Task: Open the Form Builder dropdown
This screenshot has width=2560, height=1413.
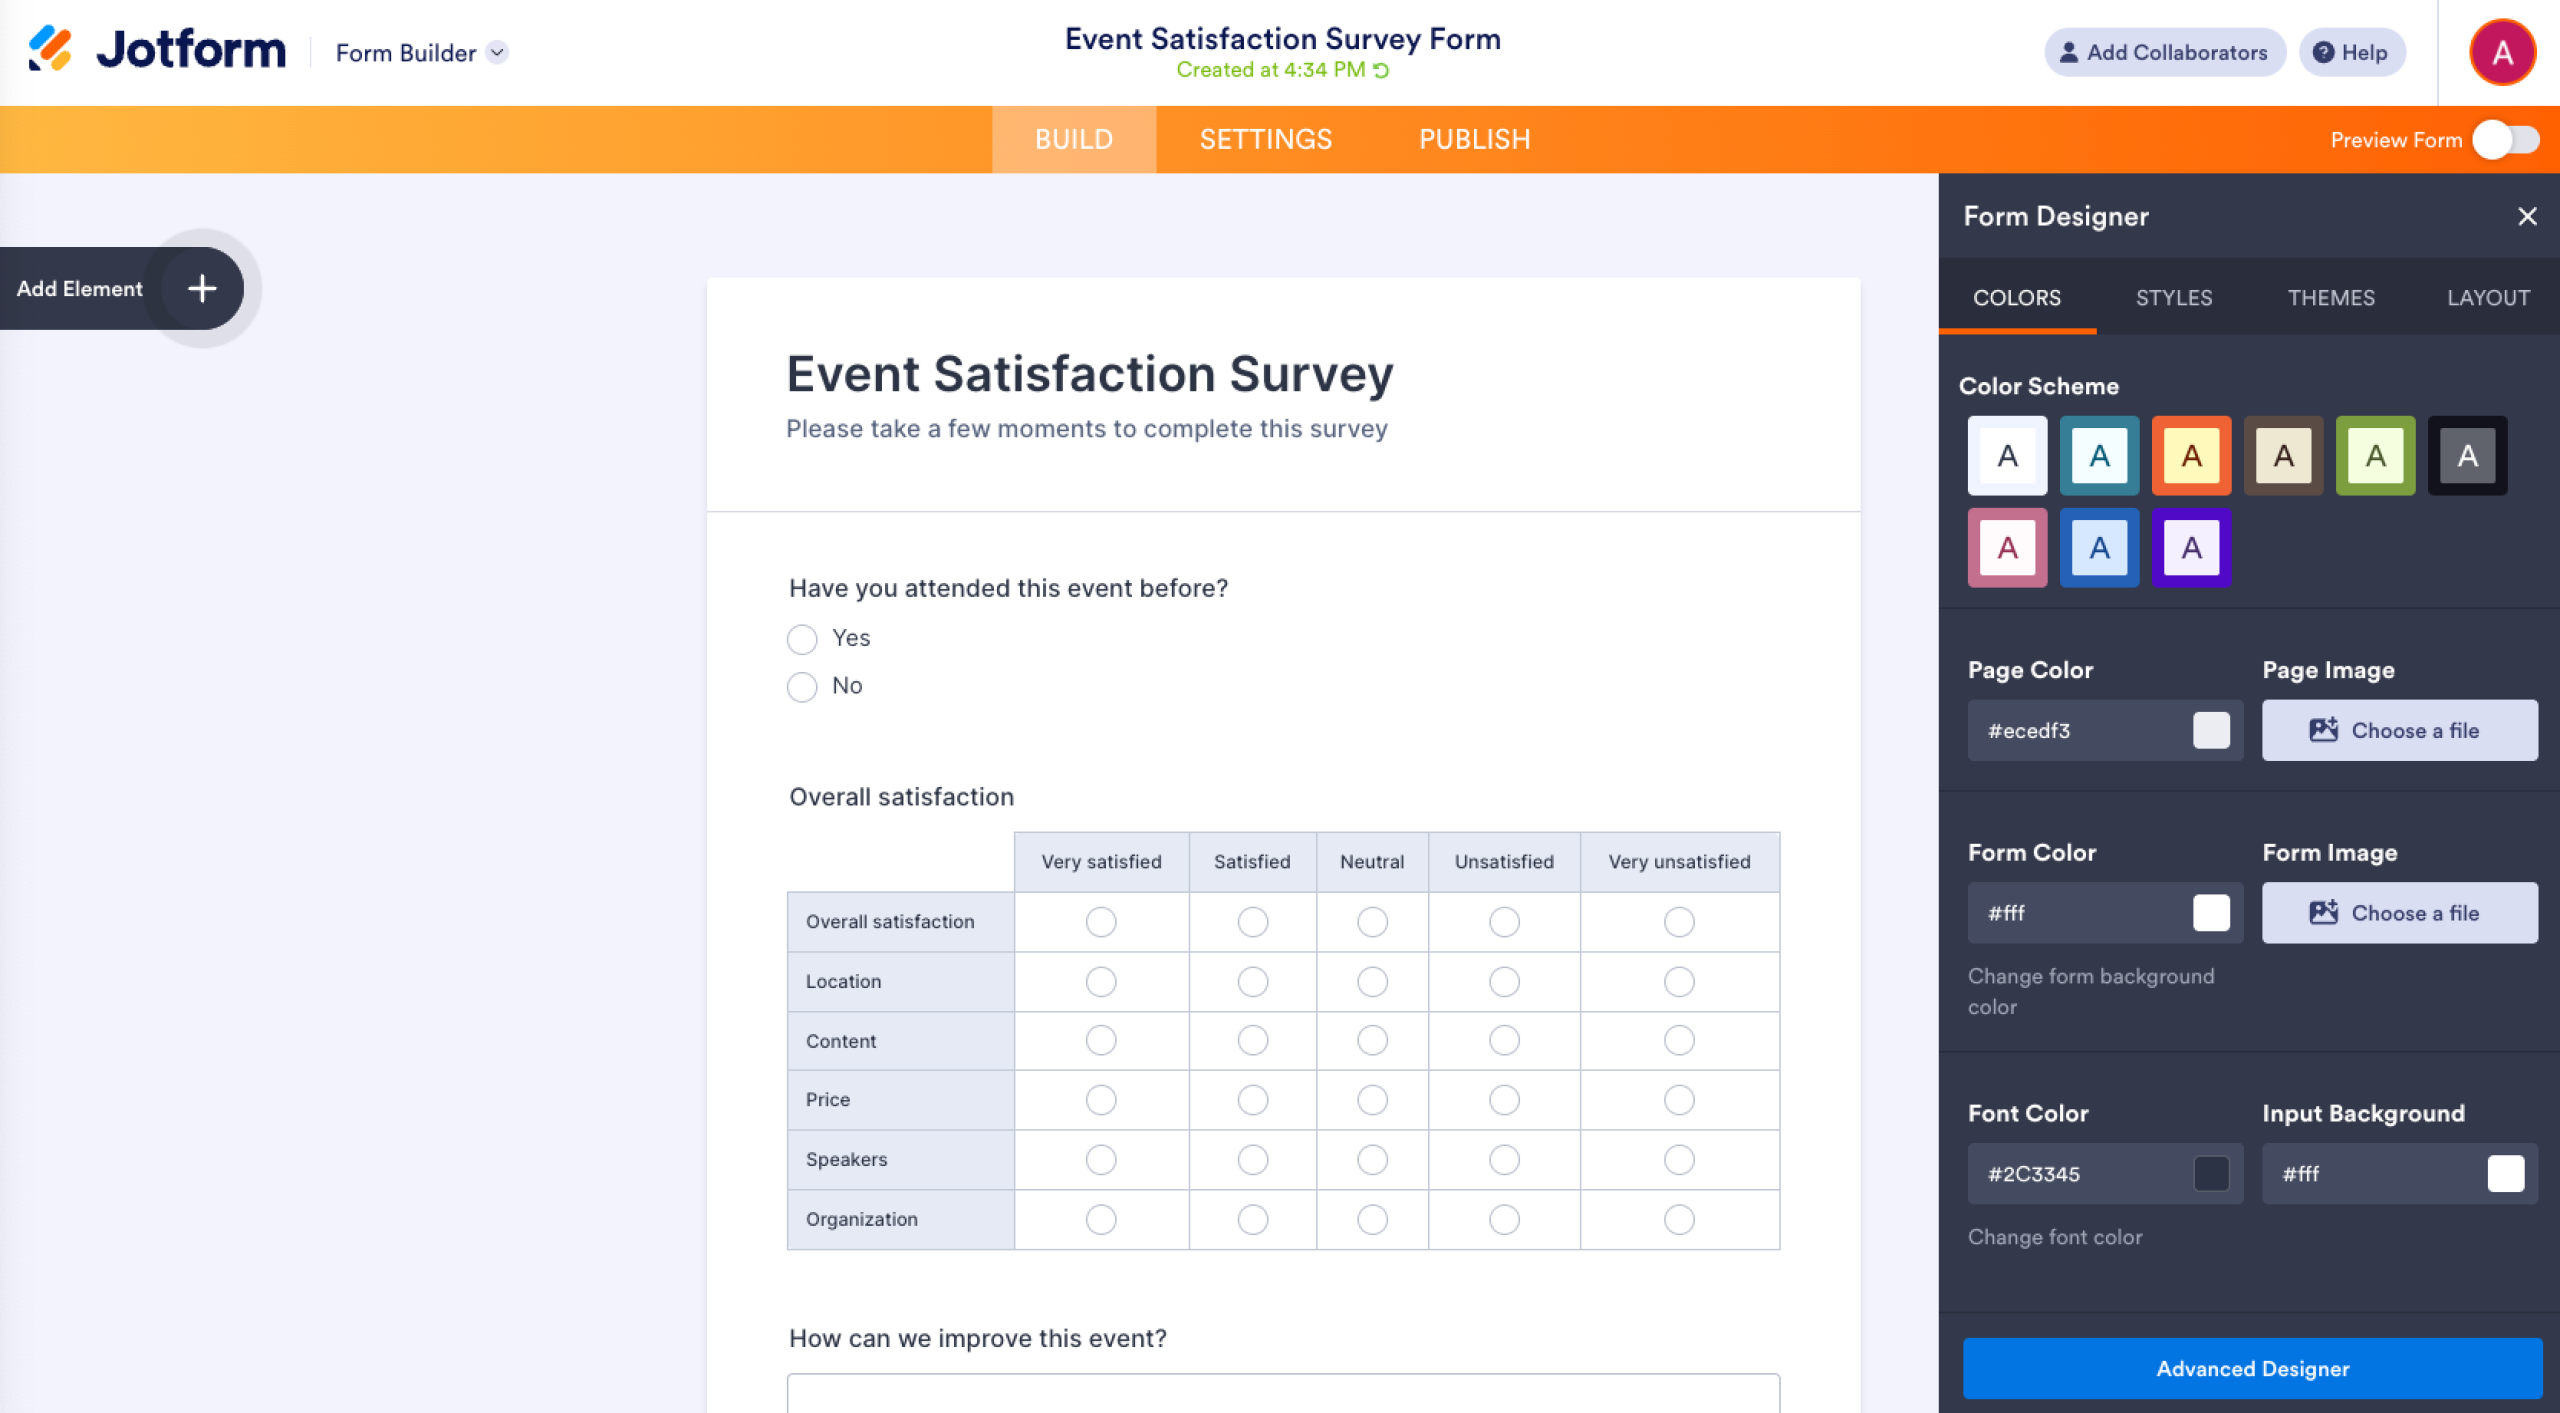Action: point(418,52)
